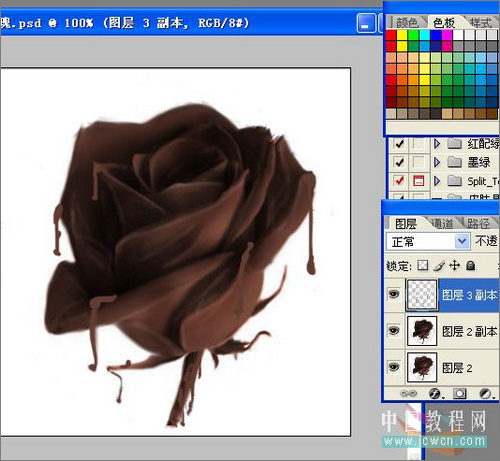Toggle dialog box for 红配绿 action set

(419, 144)
